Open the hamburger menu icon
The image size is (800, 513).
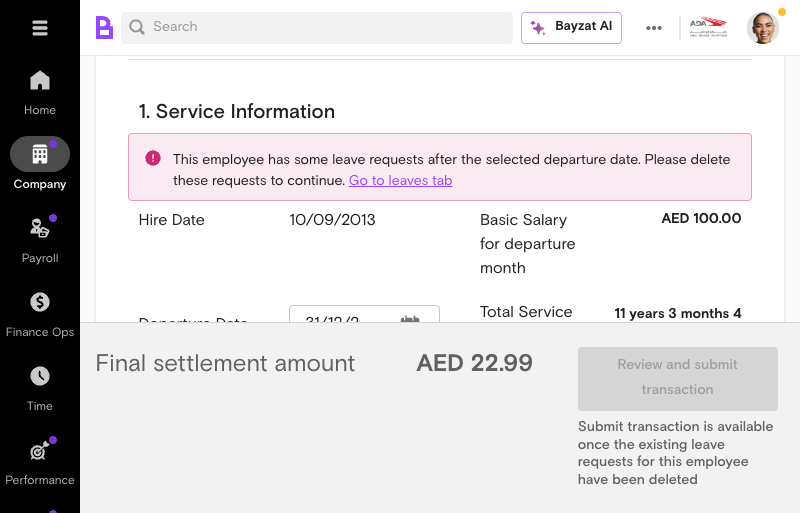(x=40, y=28)
